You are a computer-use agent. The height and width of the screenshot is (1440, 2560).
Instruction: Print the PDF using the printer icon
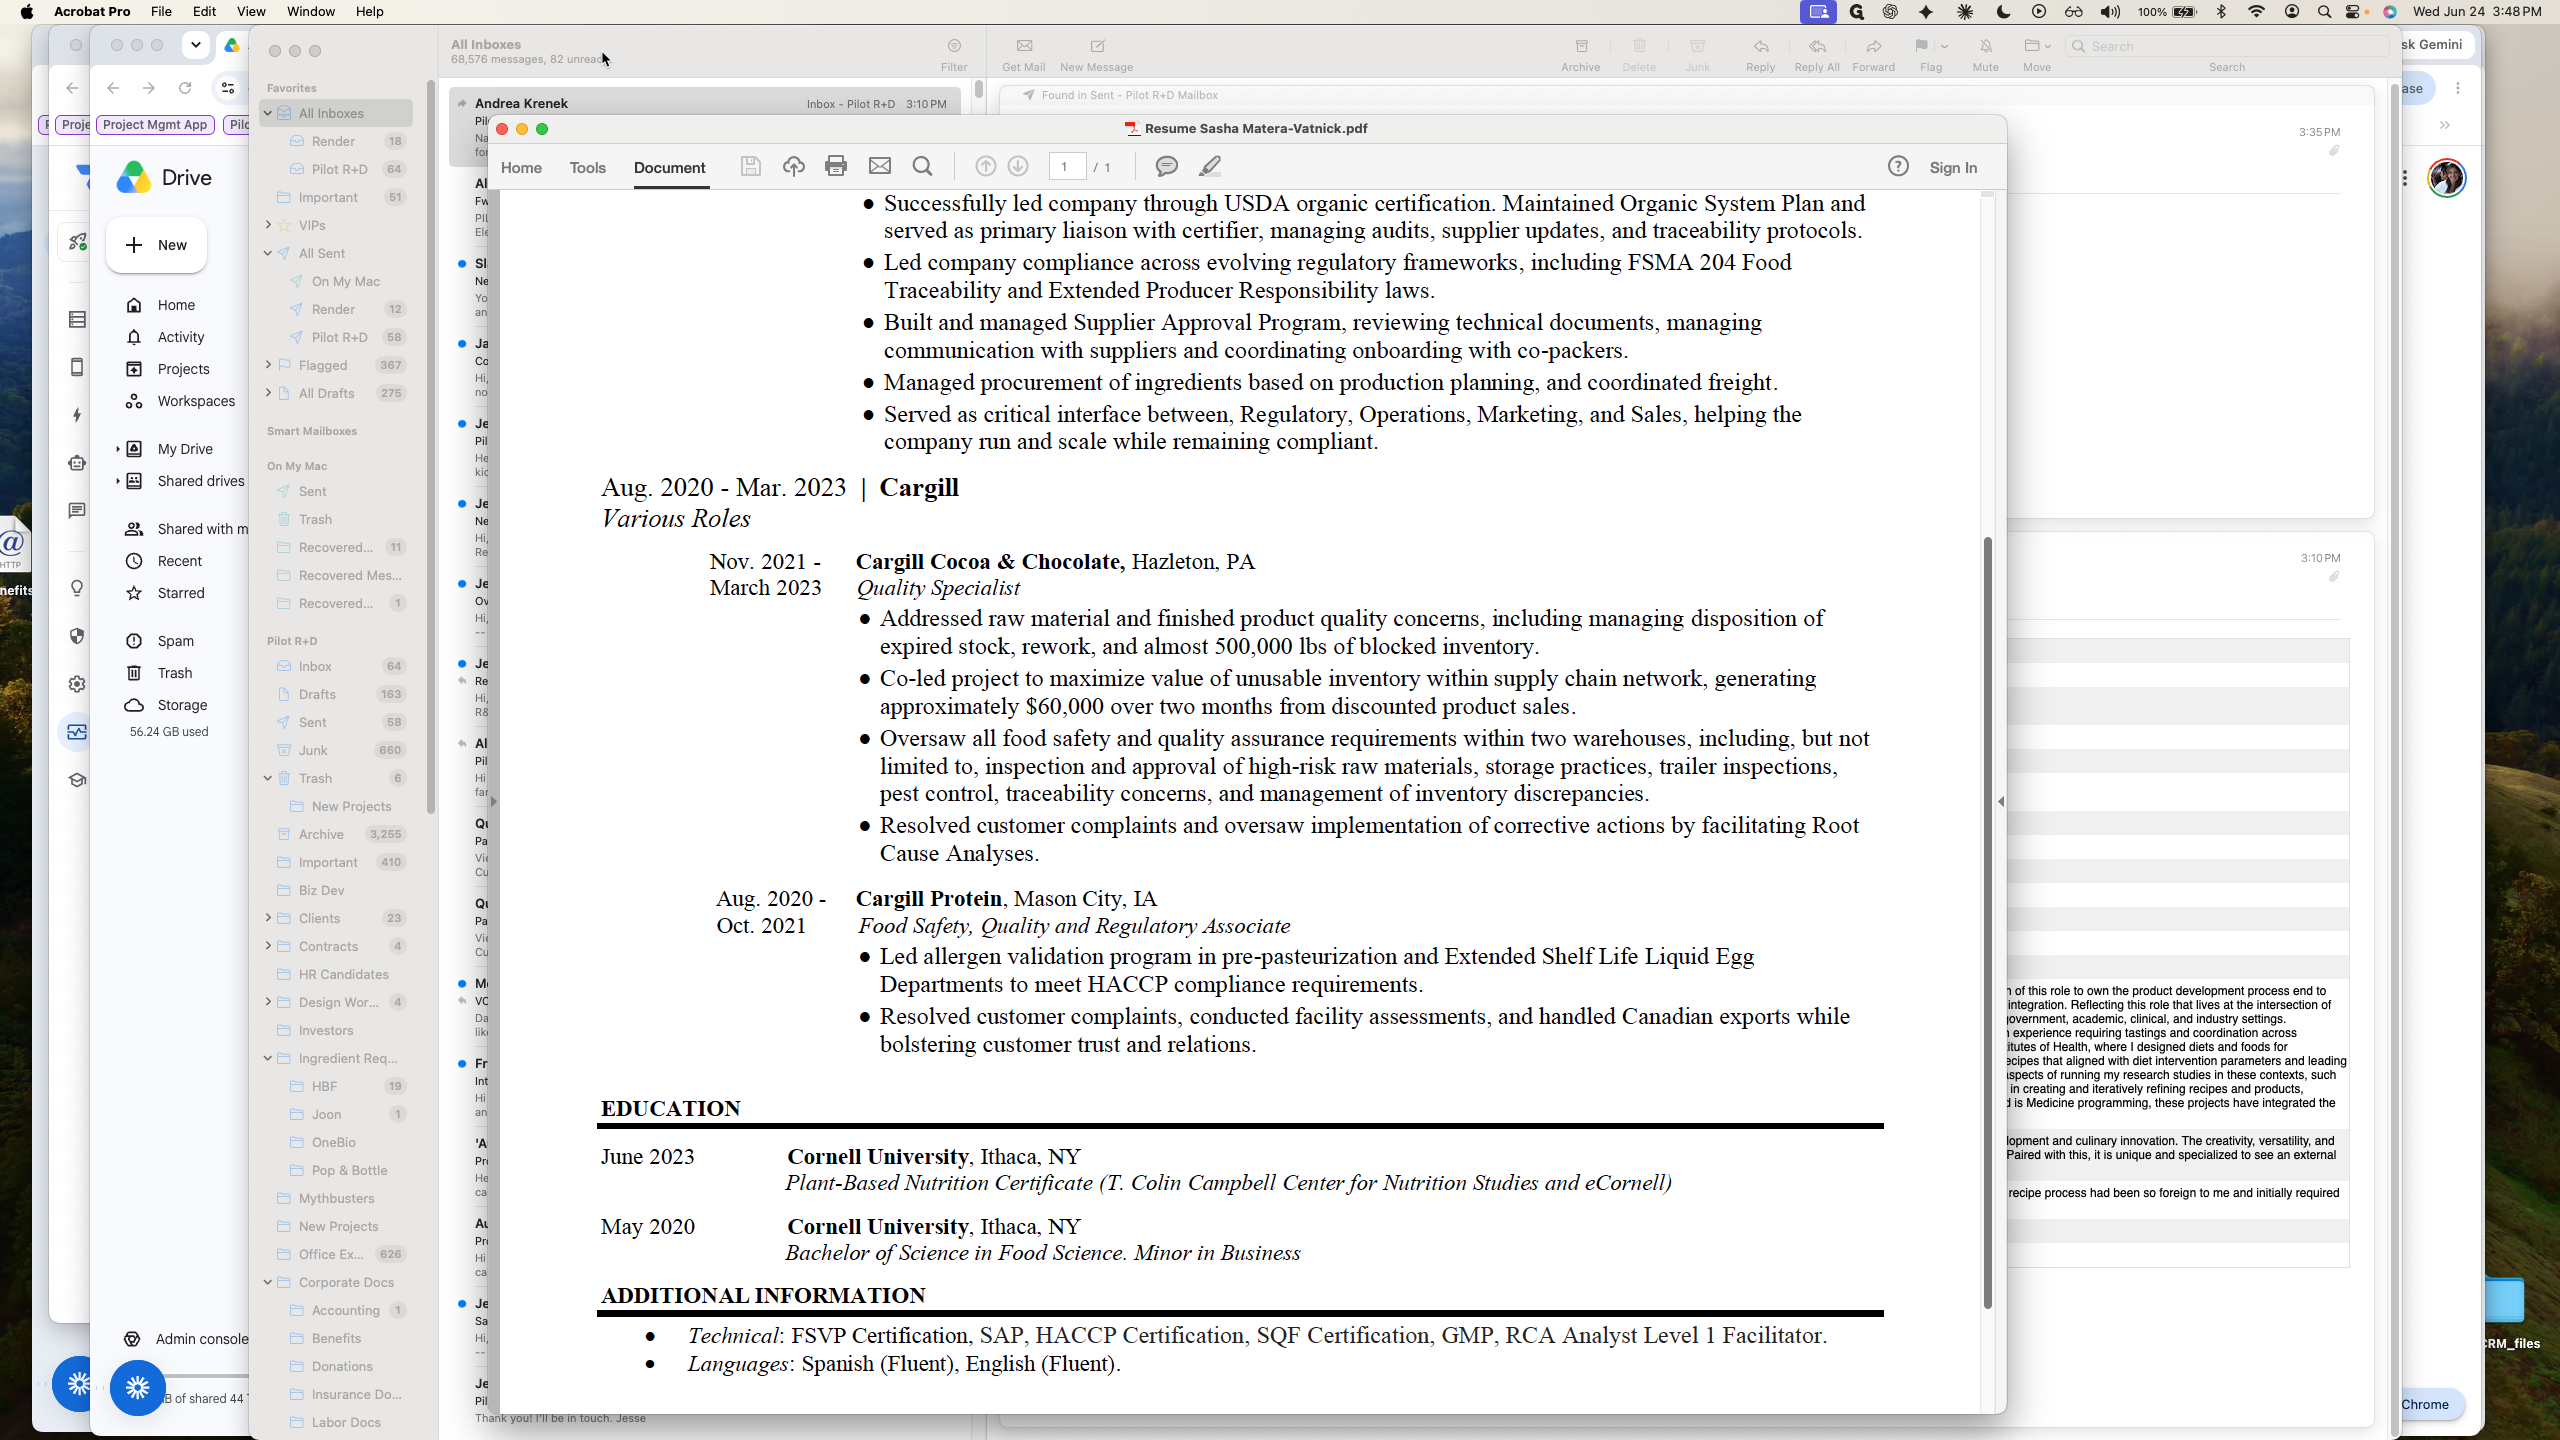click(x=836, y=167)
